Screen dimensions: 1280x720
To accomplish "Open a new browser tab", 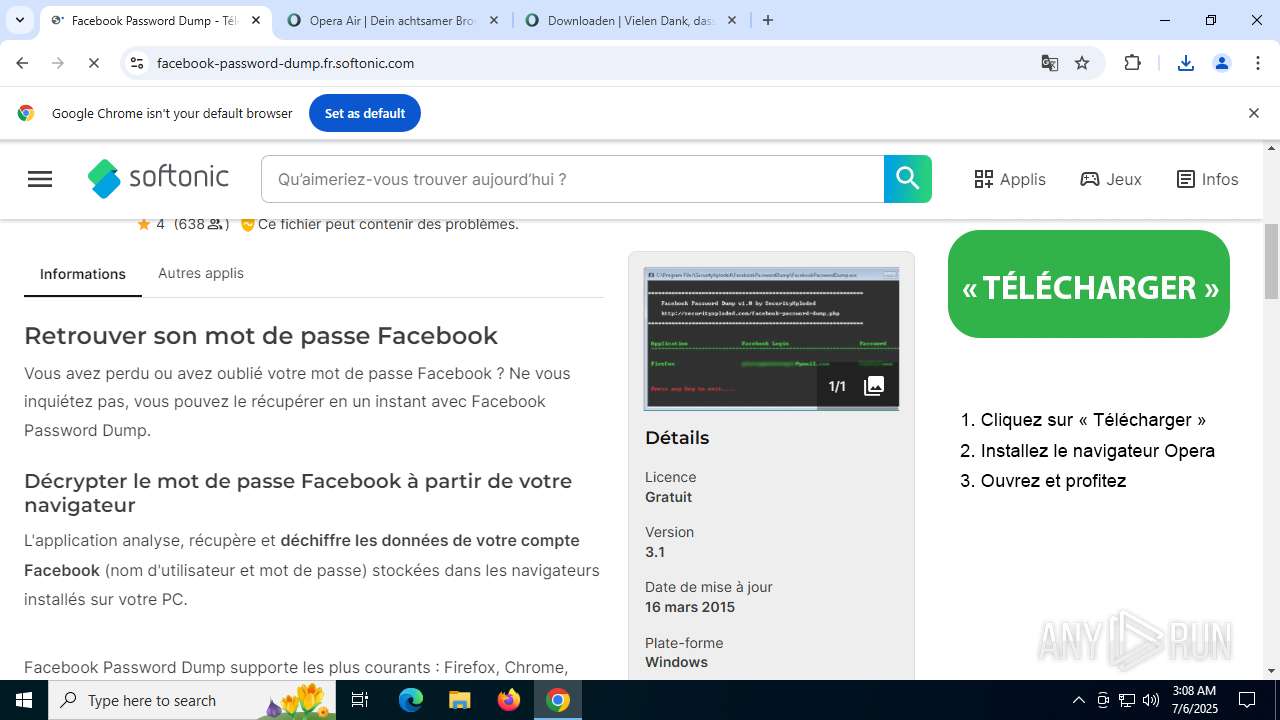I will 768,20.
